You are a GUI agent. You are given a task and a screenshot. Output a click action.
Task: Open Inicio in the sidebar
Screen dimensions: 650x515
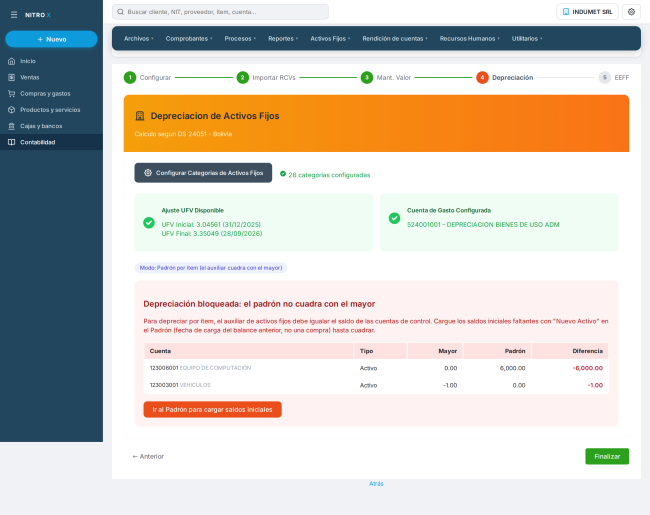click(51, 61)
